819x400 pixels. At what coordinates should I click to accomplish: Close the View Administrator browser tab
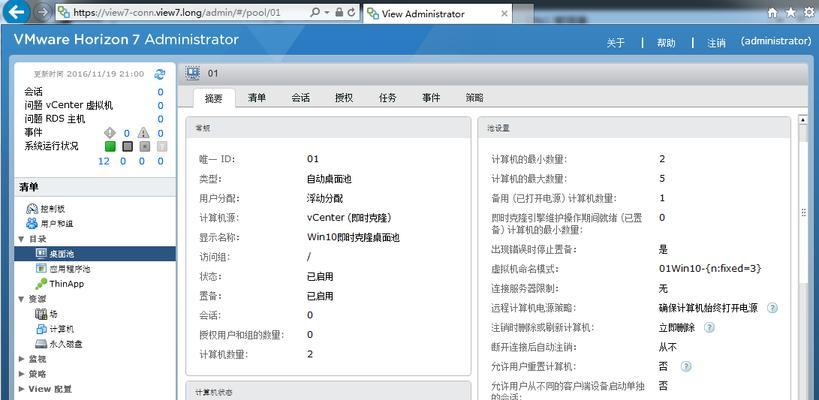tap(505, 14)
